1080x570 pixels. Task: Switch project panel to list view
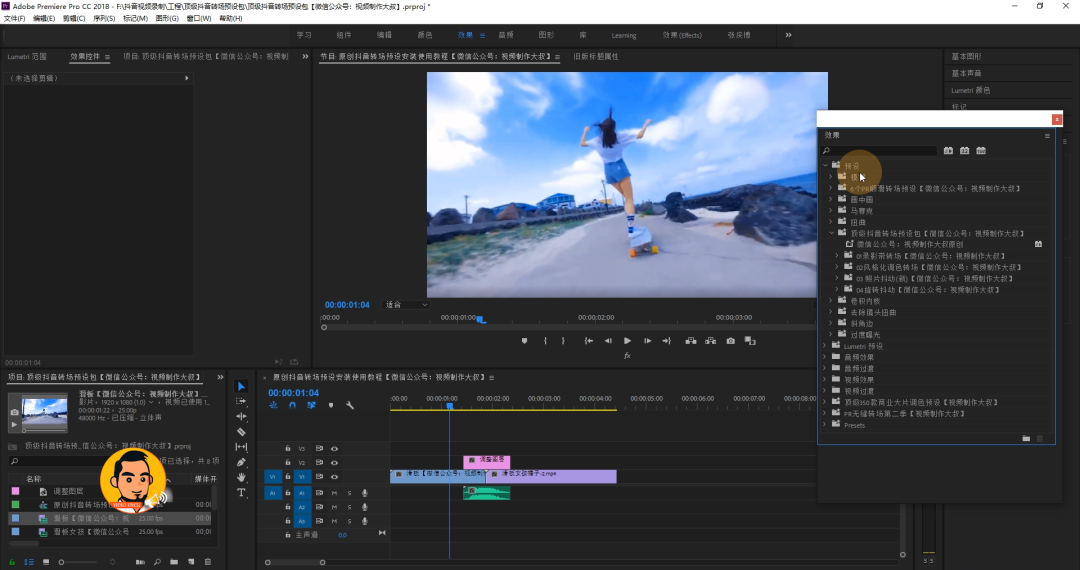pos(29,562)
